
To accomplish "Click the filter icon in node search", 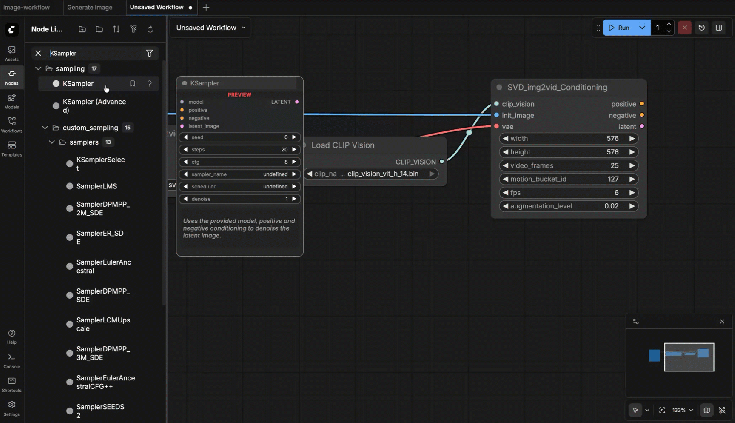I will point(149,53).
